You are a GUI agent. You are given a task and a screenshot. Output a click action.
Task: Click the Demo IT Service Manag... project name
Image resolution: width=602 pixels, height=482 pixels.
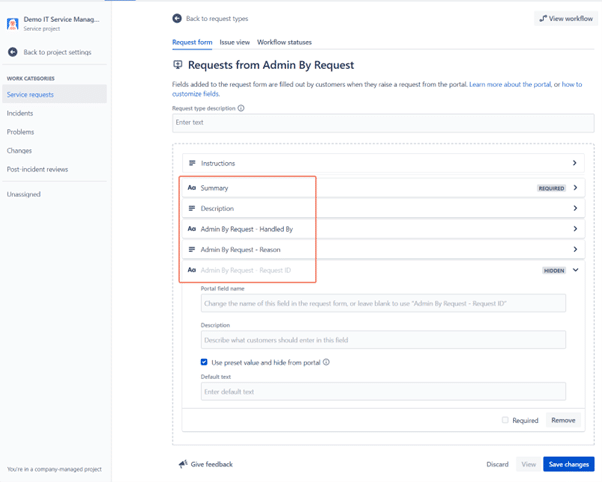tap(61, 19)
